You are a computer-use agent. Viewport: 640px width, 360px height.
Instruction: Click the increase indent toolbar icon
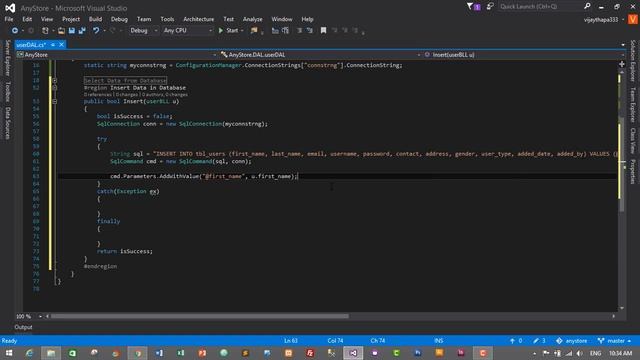pos(310,31)
